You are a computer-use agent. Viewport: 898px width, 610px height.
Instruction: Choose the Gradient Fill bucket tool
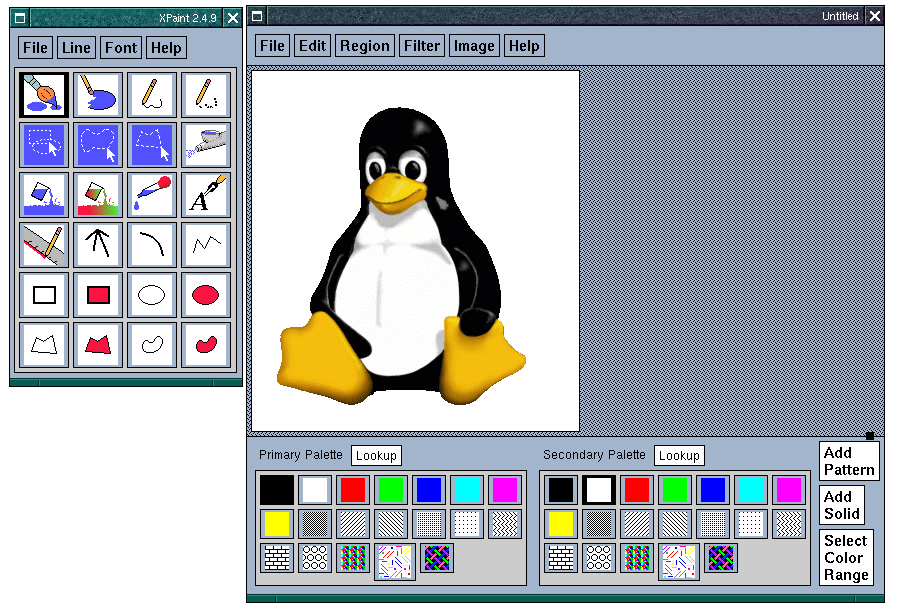(98, 195)
